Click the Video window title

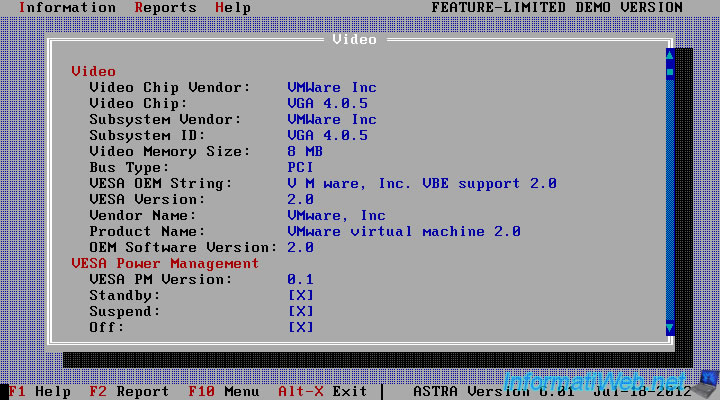click(x=354, y=39)
